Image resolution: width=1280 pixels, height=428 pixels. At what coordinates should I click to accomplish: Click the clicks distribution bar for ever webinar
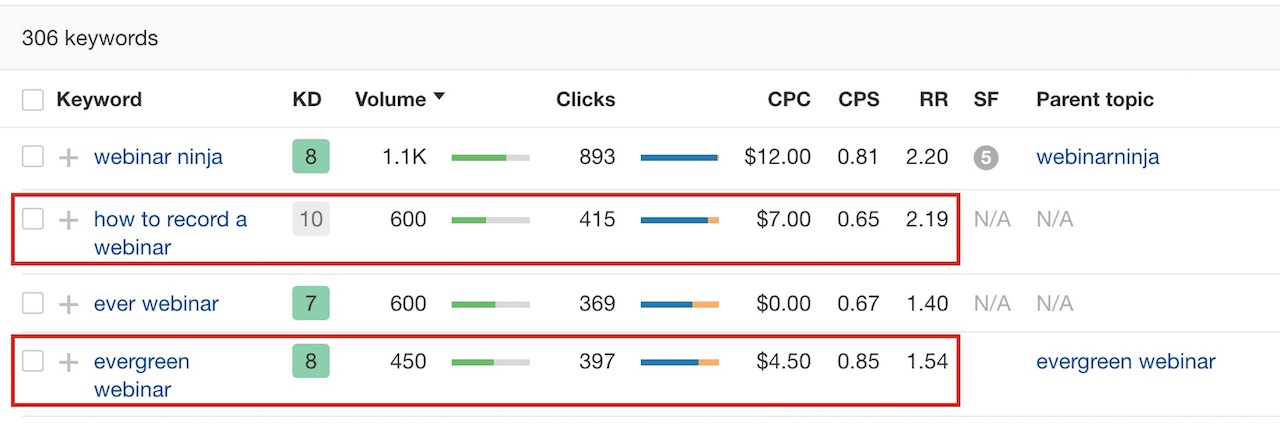[680, 304]
